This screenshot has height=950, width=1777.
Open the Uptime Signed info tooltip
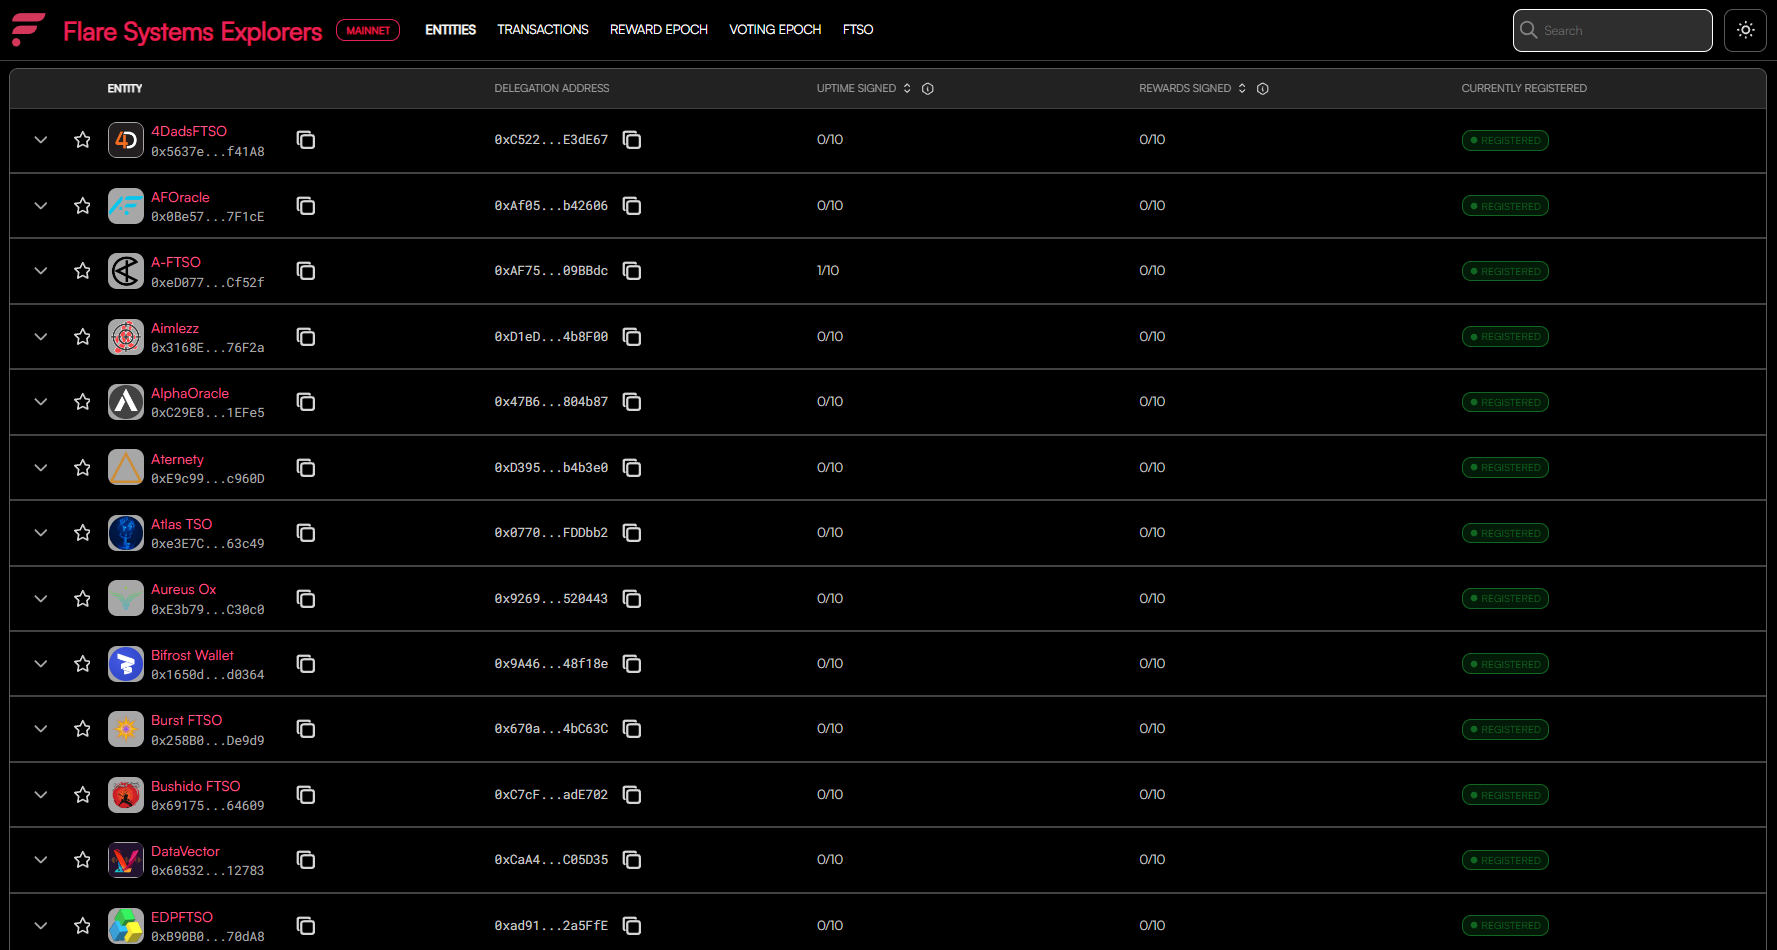pyautogui.click(x=927, y=88)
